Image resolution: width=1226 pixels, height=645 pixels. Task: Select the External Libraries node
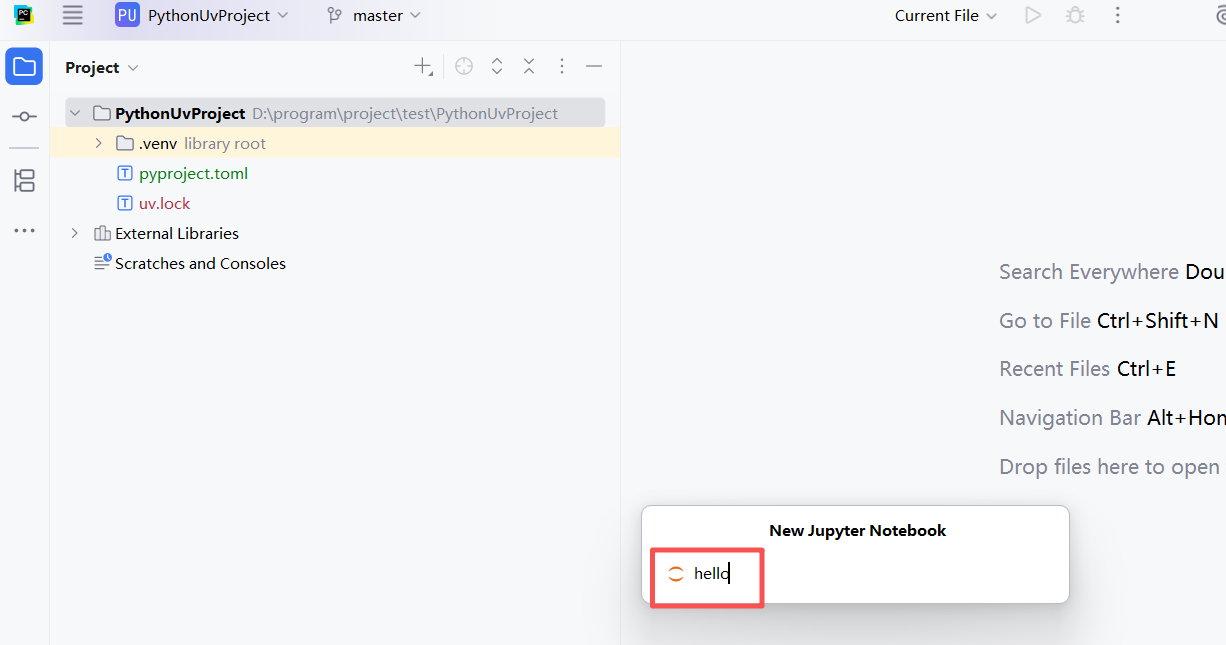[177, 233]
